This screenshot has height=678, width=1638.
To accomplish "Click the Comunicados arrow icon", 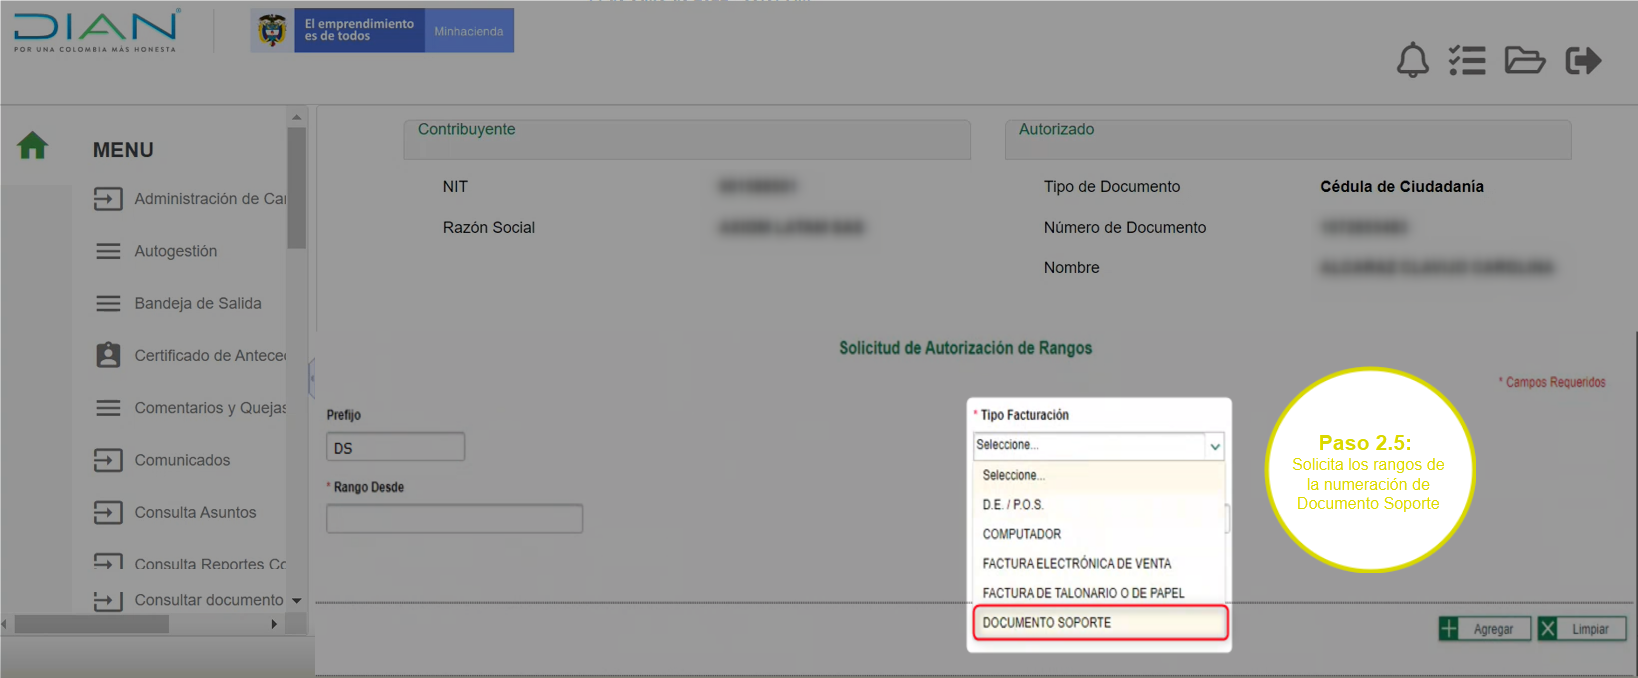I will point(108,460).
